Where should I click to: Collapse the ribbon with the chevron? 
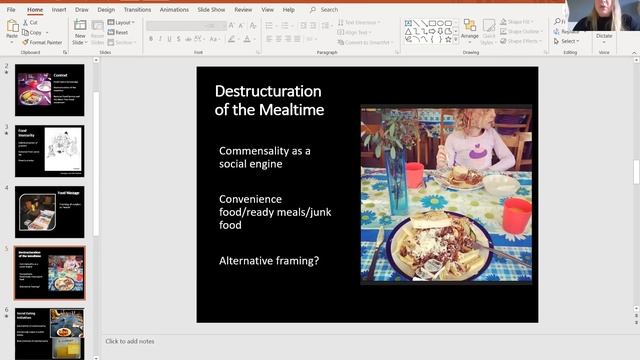pos(634,53)
